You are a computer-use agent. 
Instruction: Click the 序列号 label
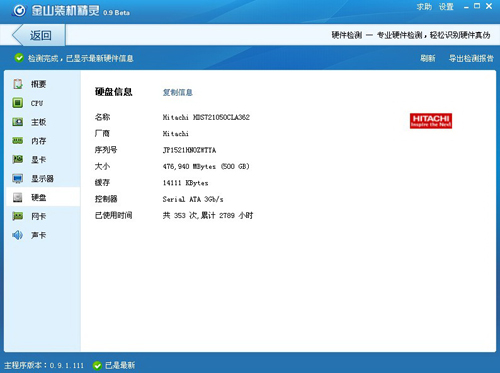[106, 150]
